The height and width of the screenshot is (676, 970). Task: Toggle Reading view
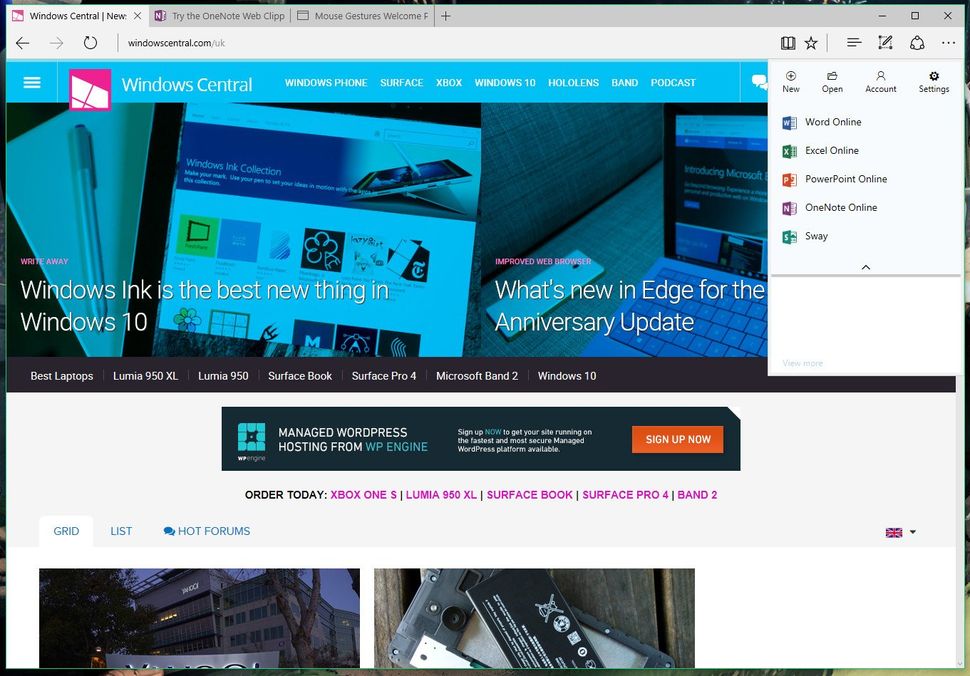(788, 43)
